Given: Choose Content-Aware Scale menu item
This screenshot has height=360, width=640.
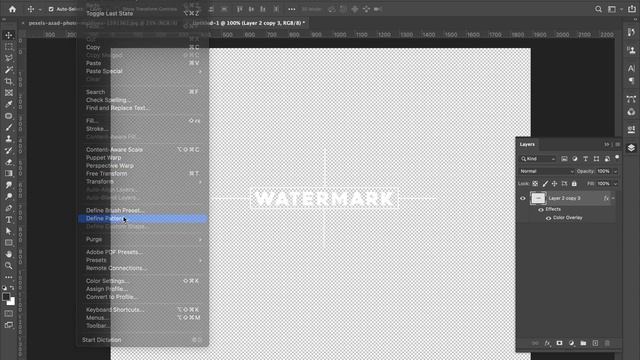Looking at the screenshot, I should [142, 150].
